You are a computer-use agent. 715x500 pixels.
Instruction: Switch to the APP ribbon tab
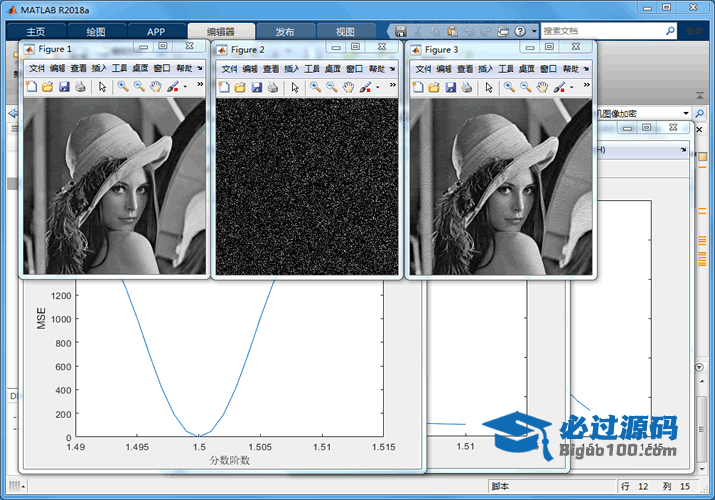pyautogui.click(x=156, y=31)
